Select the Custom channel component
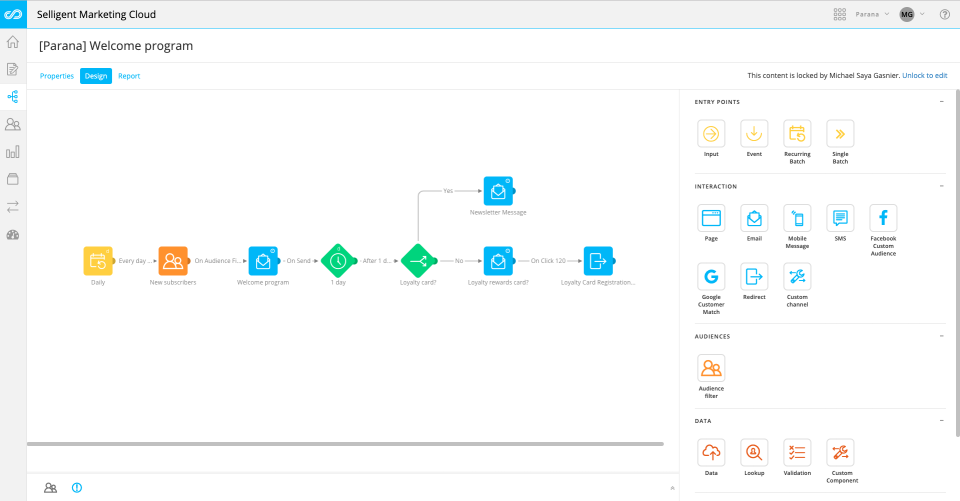Image resolution: width=960 pixels, height=501 pixels. tap(797, 277)
